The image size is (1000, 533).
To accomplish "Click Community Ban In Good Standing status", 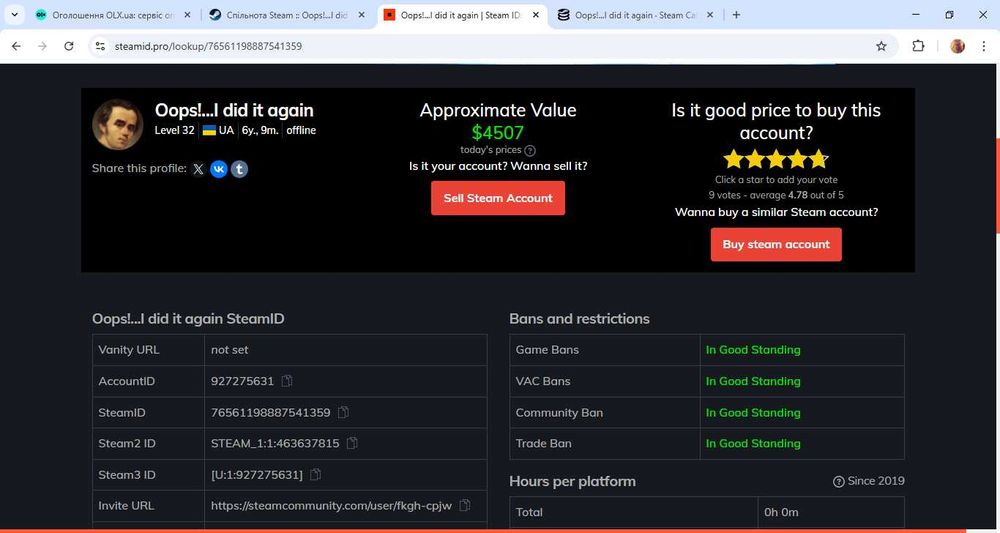I will click(x=753, y=413).
